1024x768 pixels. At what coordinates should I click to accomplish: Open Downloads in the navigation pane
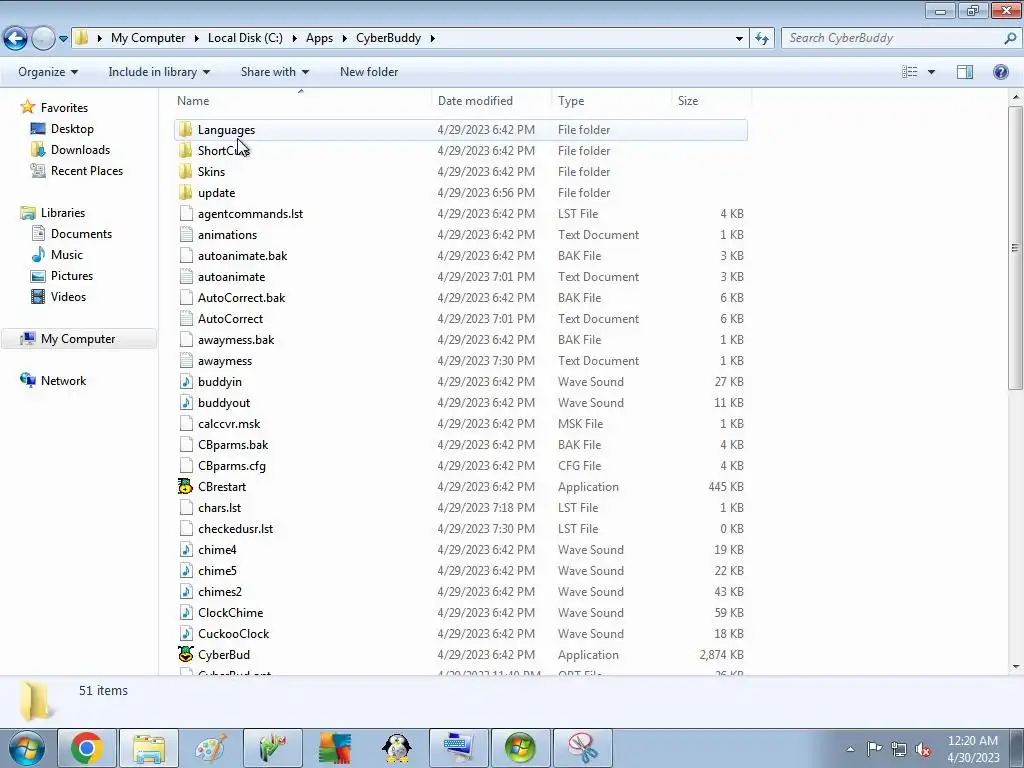pyautogui.click(x=80, y=150)
